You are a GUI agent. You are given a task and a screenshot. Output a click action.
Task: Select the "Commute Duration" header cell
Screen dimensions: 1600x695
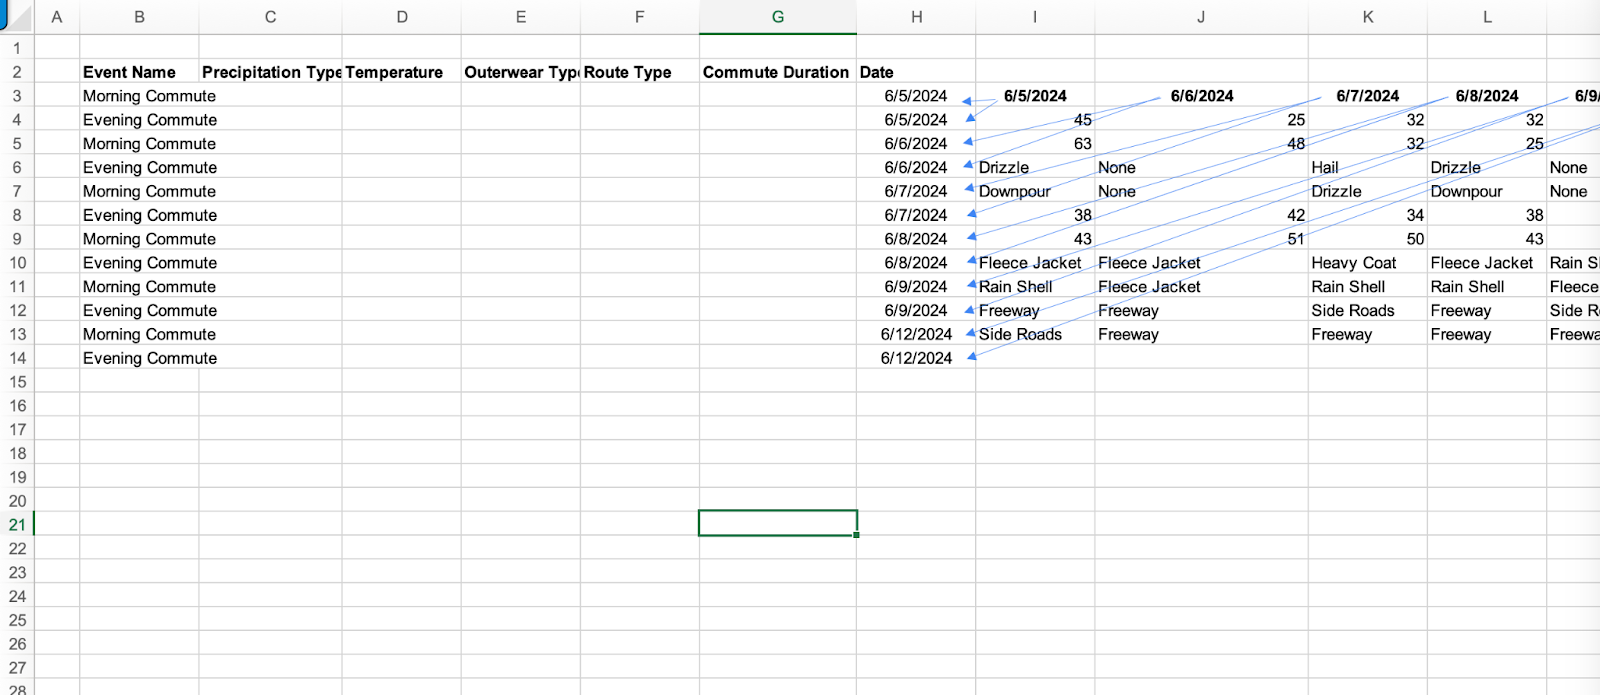pyautogui.click(x=777, y=72)
